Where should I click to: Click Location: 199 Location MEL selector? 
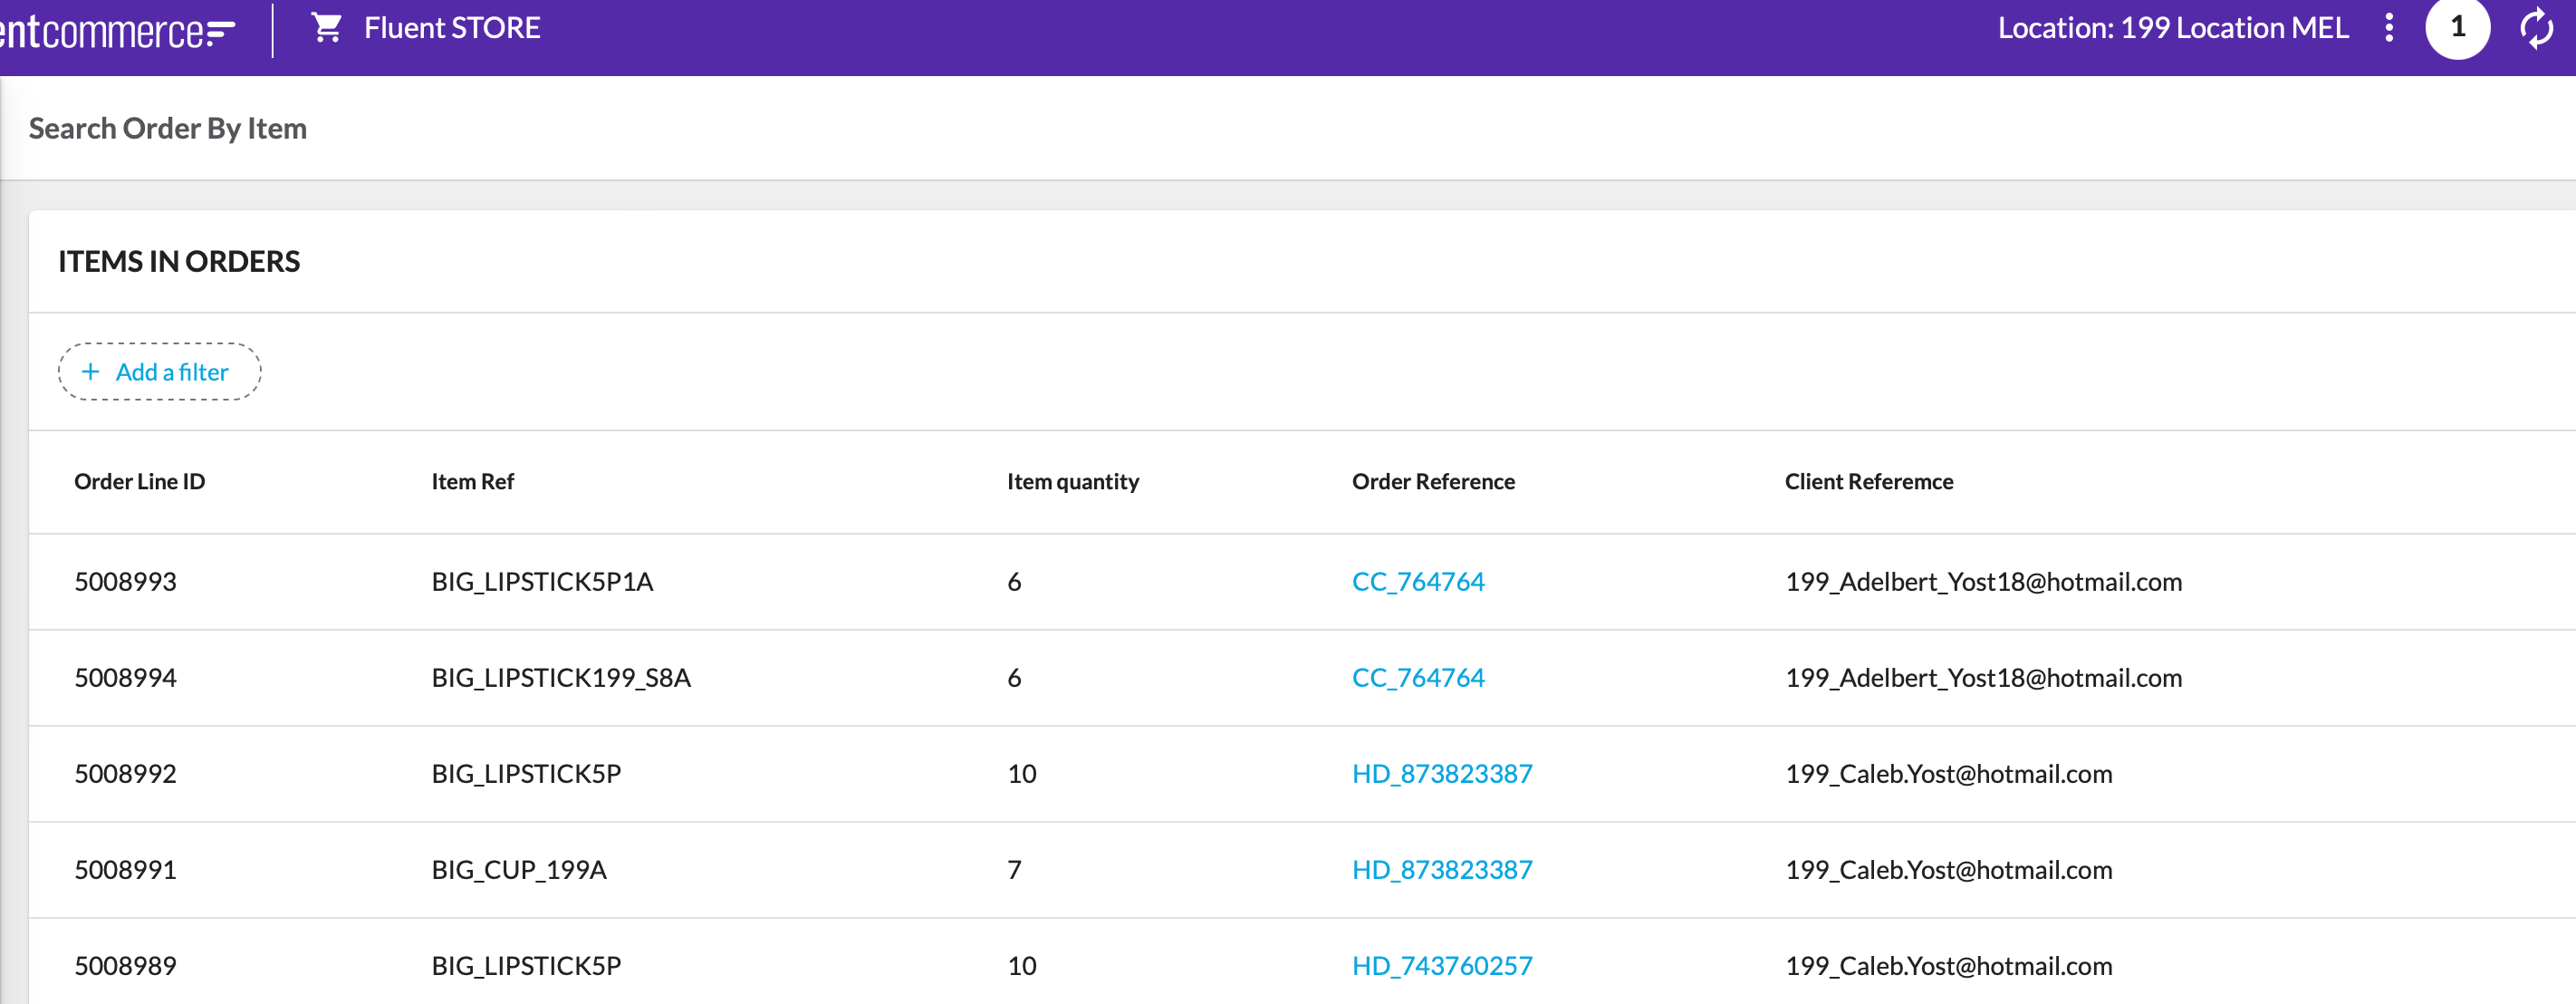(x=2172, y=28)
